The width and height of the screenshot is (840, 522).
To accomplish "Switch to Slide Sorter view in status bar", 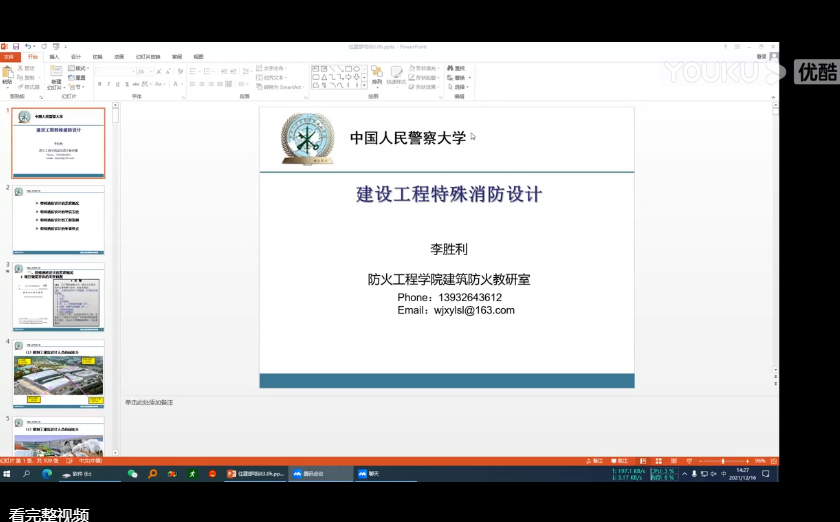I will [658, 461].
